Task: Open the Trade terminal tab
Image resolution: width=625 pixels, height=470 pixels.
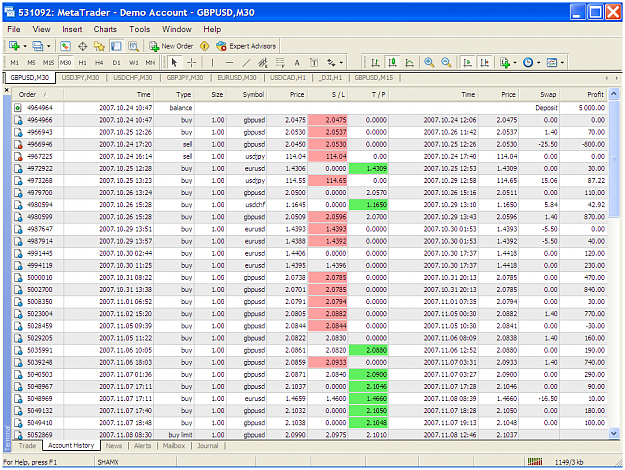Action: click(27, 446)
